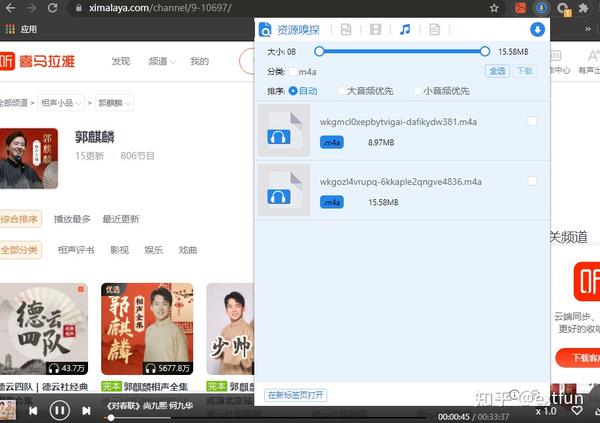This screenshot has width=600, height=423.
Task: Select the 自动 sort radio button
Action: pos(293,91)
